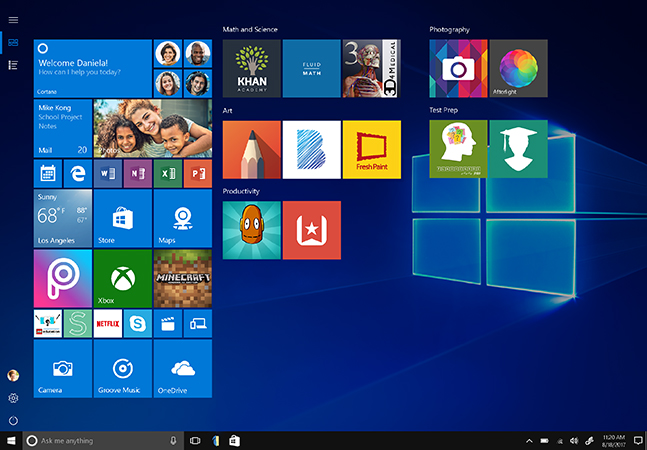Launch the Minecraft tile
This screenshot has width=647, height=450.
tap(183, 278)
